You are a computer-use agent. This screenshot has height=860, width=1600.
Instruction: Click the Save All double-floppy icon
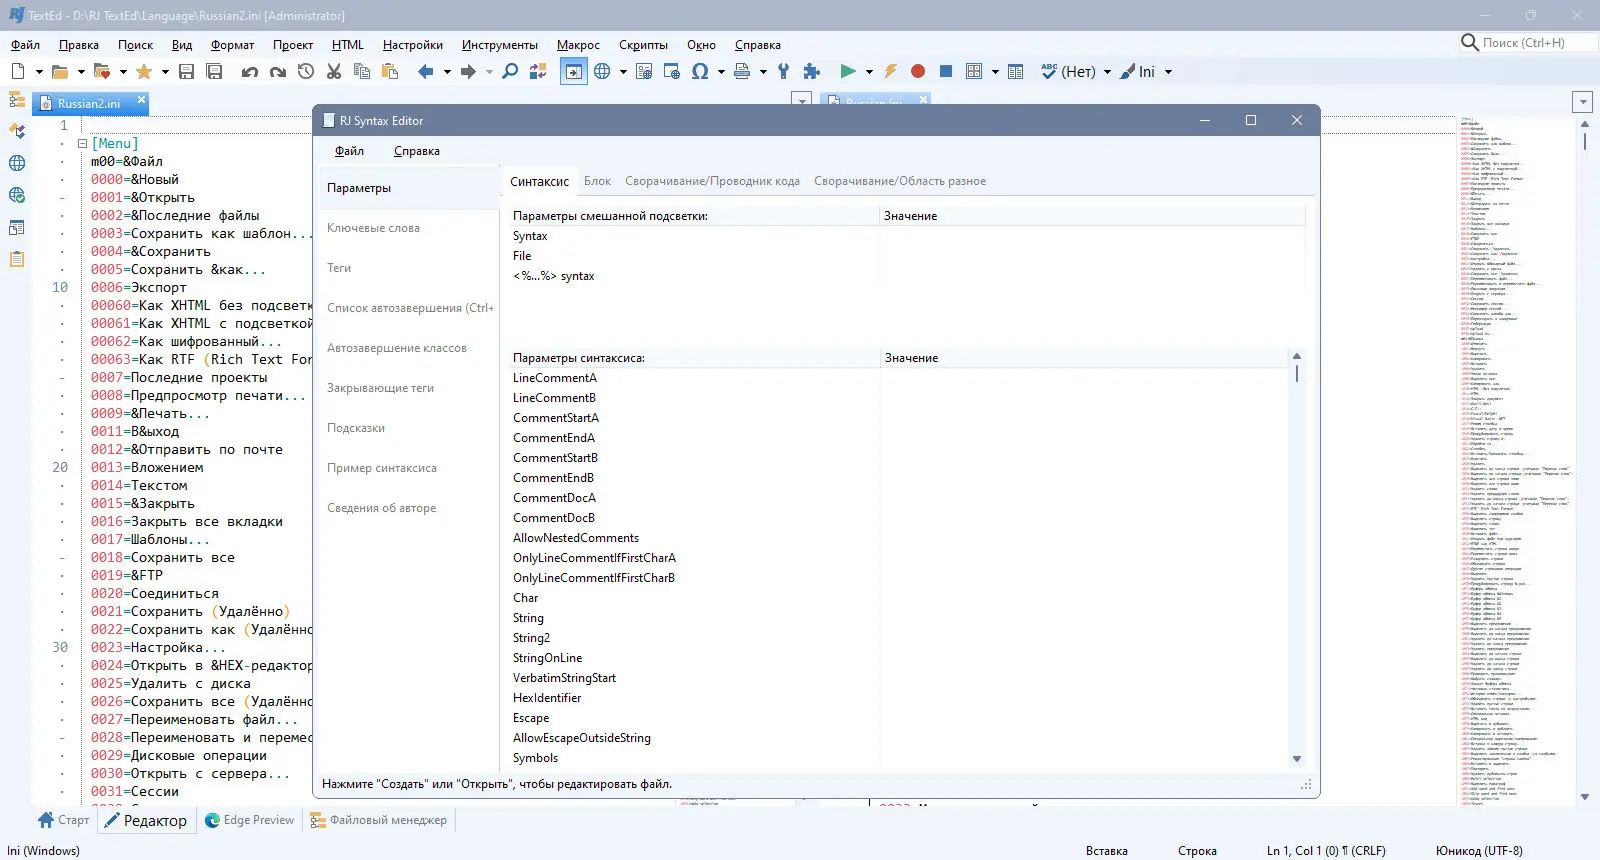[214, 71]
